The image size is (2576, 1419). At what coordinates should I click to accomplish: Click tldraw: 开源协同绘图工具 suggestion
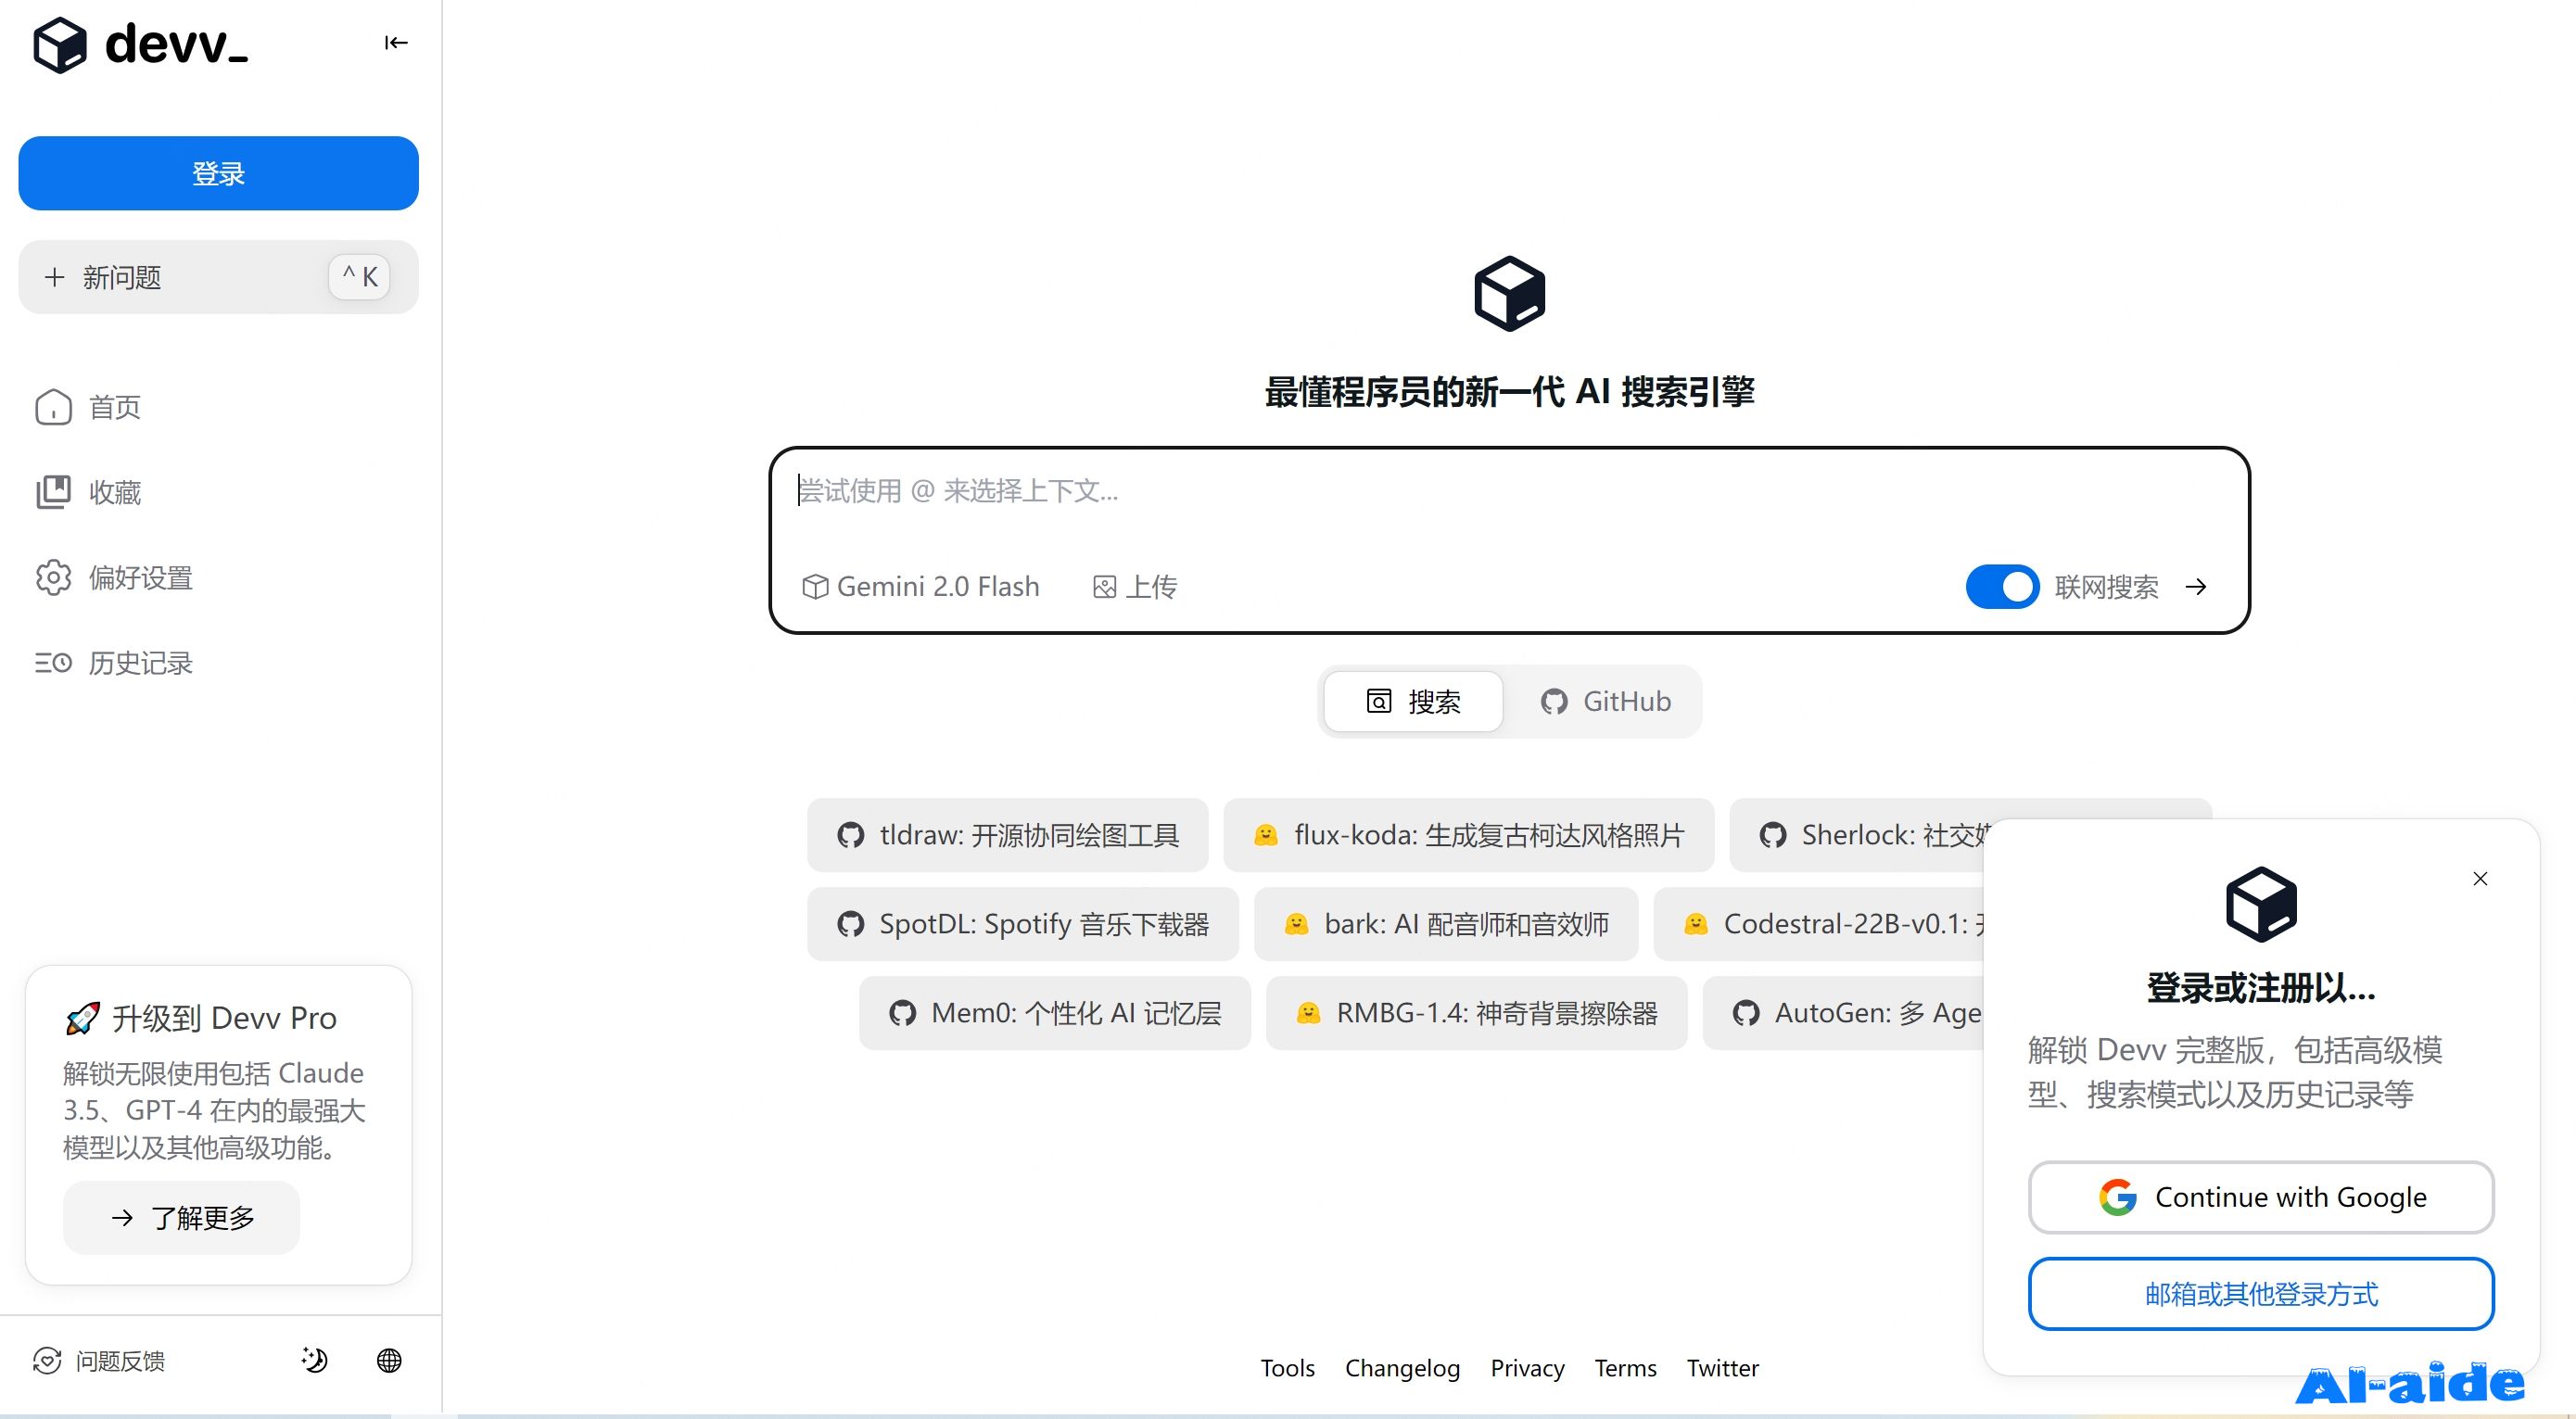coord(1008,834)
